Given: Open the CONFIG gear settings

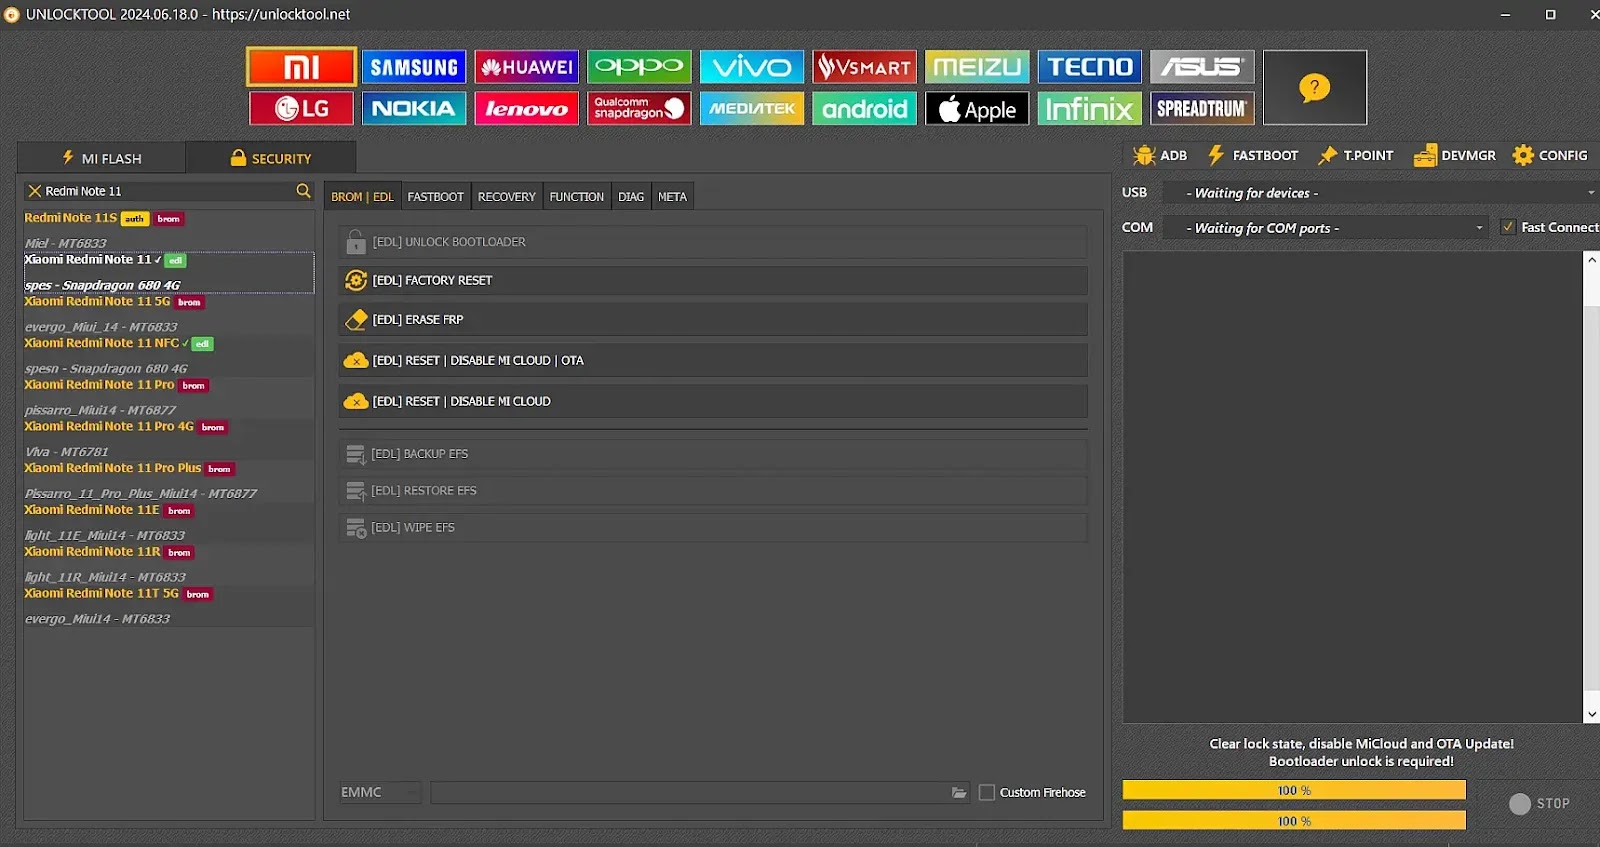Looking at the screenshot, I should (x=1550, y=155).
